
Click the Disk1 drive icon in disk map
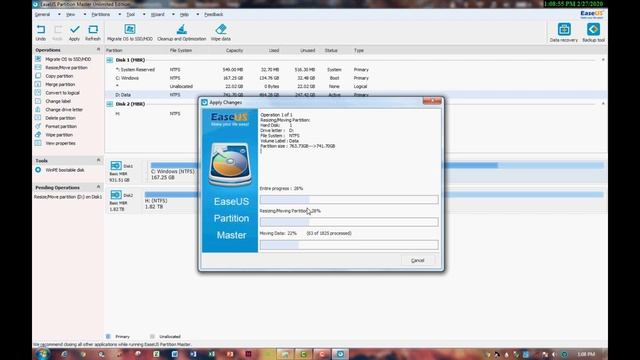click(116, 166)
